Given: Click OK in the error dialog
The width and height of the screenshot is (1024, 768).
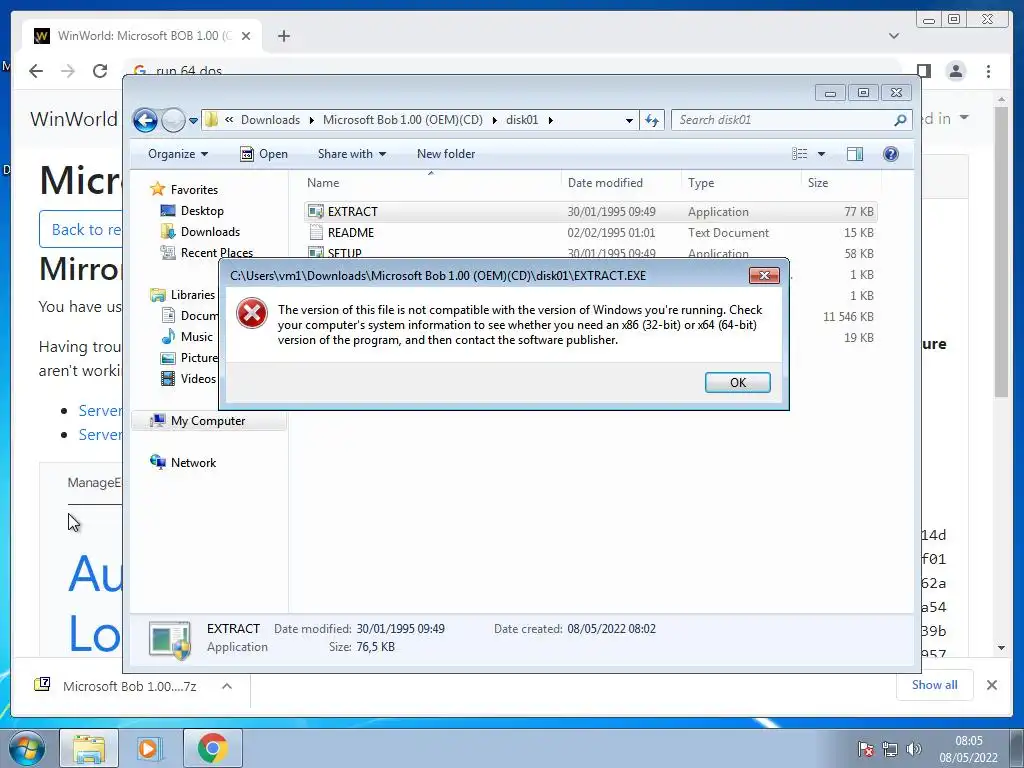Looking at the screenshot, I should coord(737,382).
